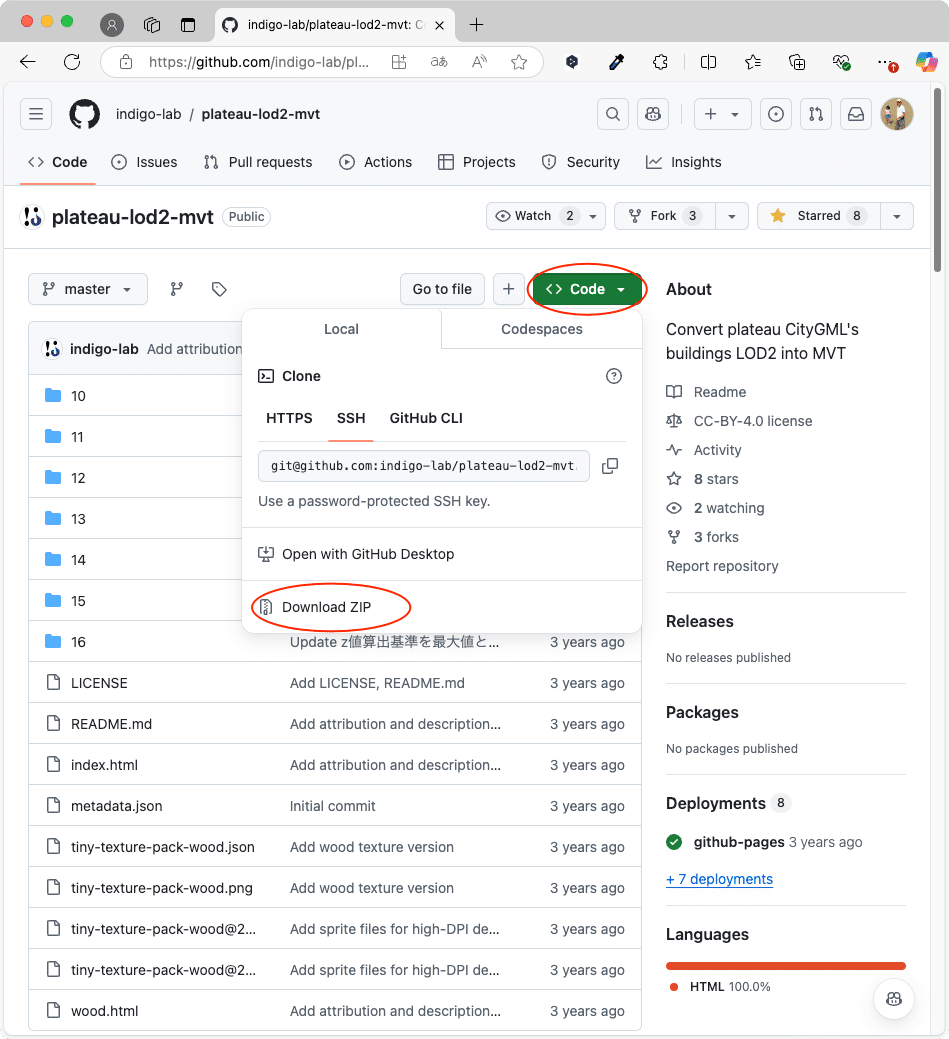Toggle the Starred button
This screenshot has height=1039, width=949.
click(x=819, y=216)
